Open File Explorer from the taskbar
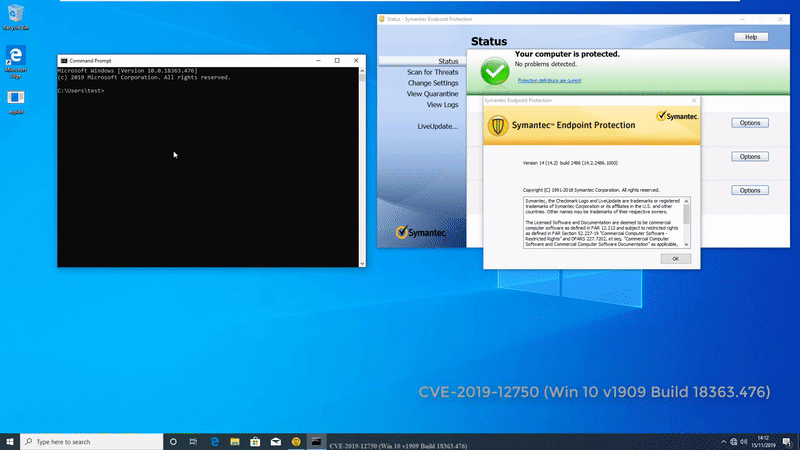The image size is (800, 450). pyautogui.click(x=234, y=441)
